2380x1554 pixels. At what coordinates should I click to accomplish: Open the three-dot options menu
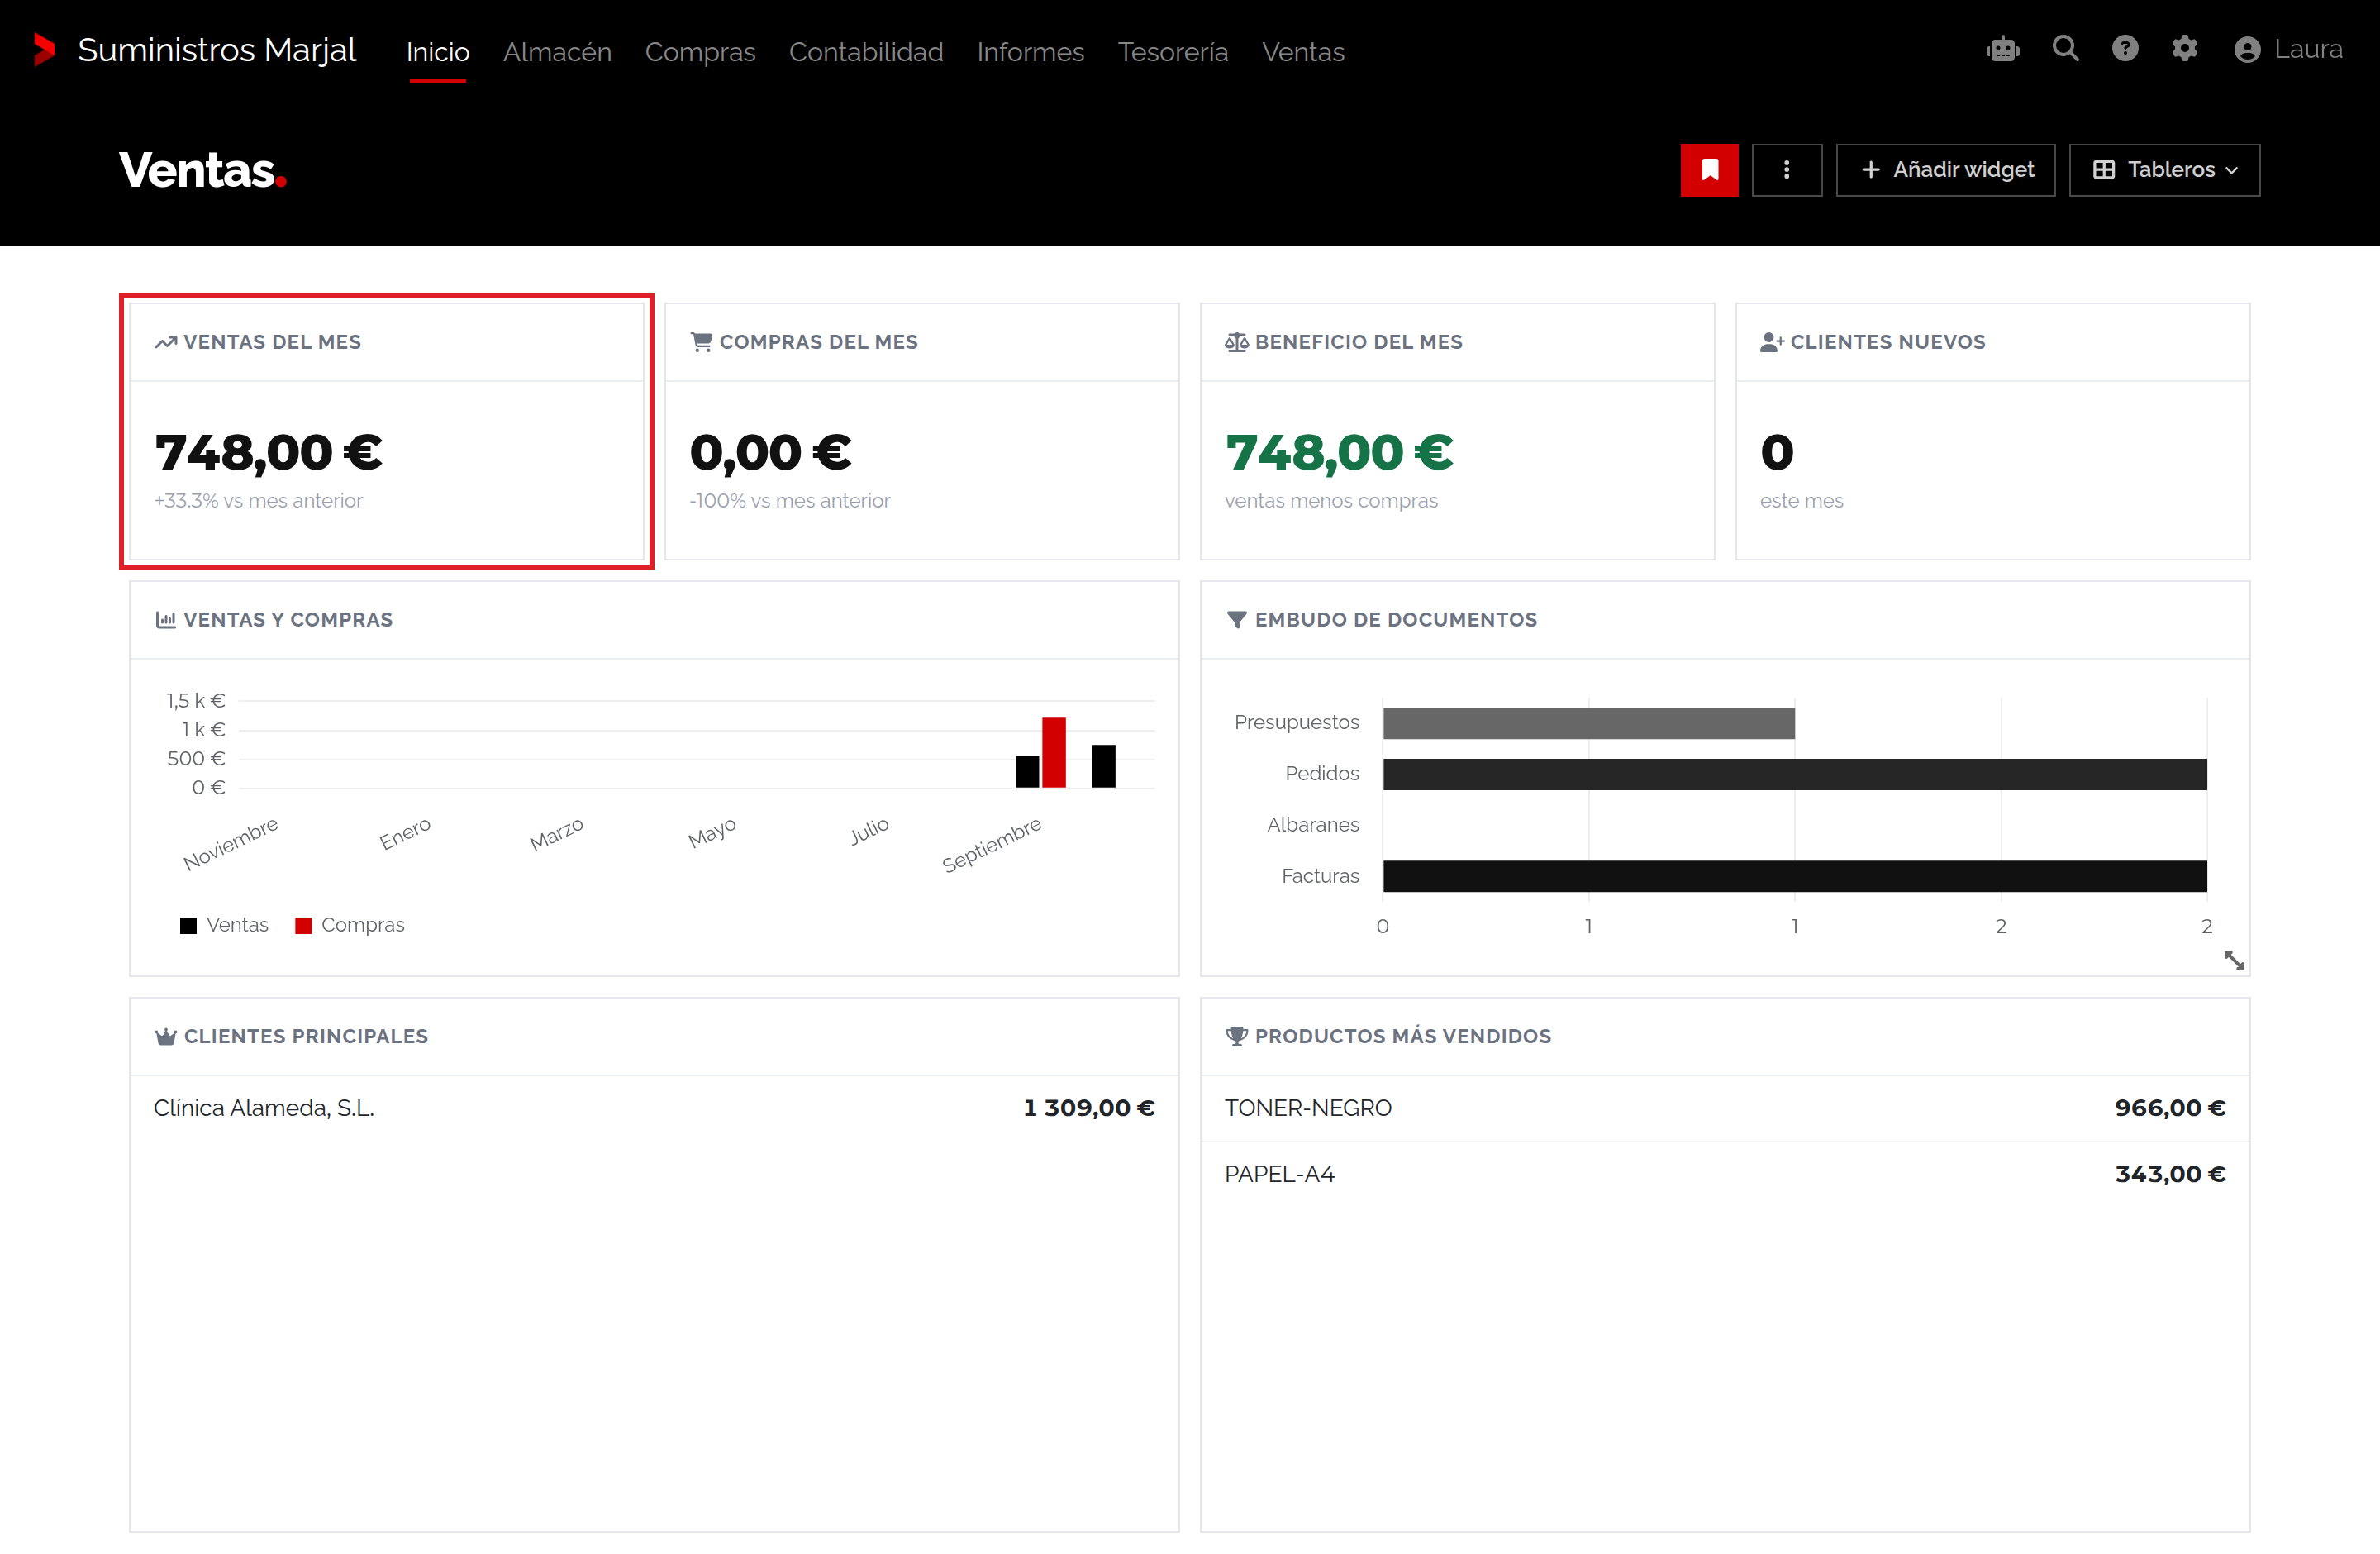tap(1787, 170)
